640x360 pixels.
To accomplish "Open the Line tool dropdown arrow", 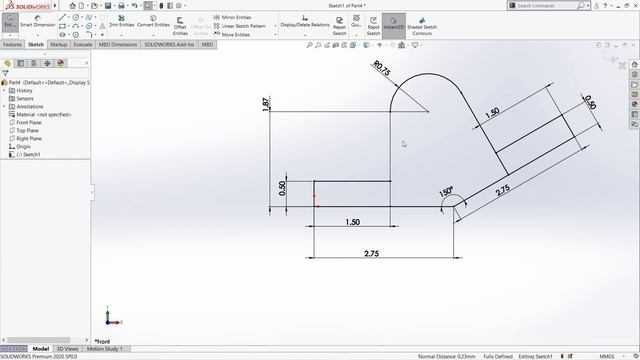I will [x=69, y=18].
